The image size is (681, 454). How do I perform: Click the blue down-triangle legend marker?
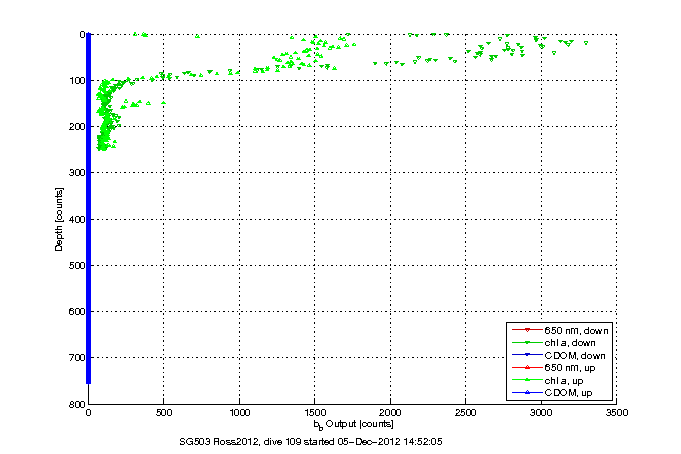(527, 355)
